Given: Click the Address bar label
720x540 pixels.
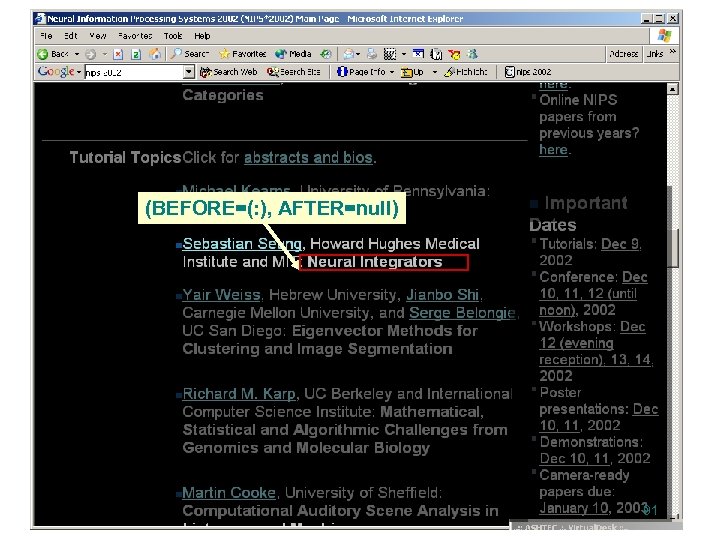Looking at the screenshot, I should tap(623, 54).
